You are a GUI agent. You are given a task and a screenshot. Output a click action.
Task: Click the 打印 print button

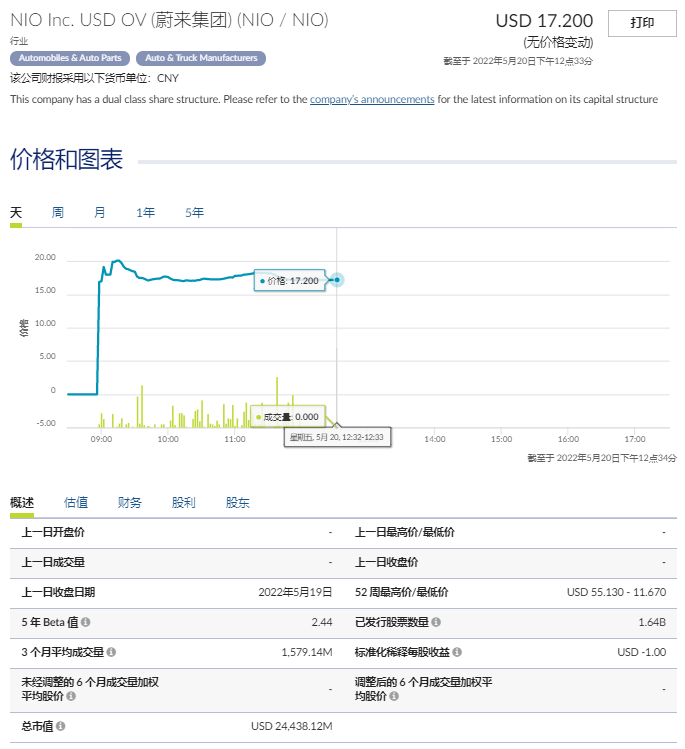[x=642, y=23]
